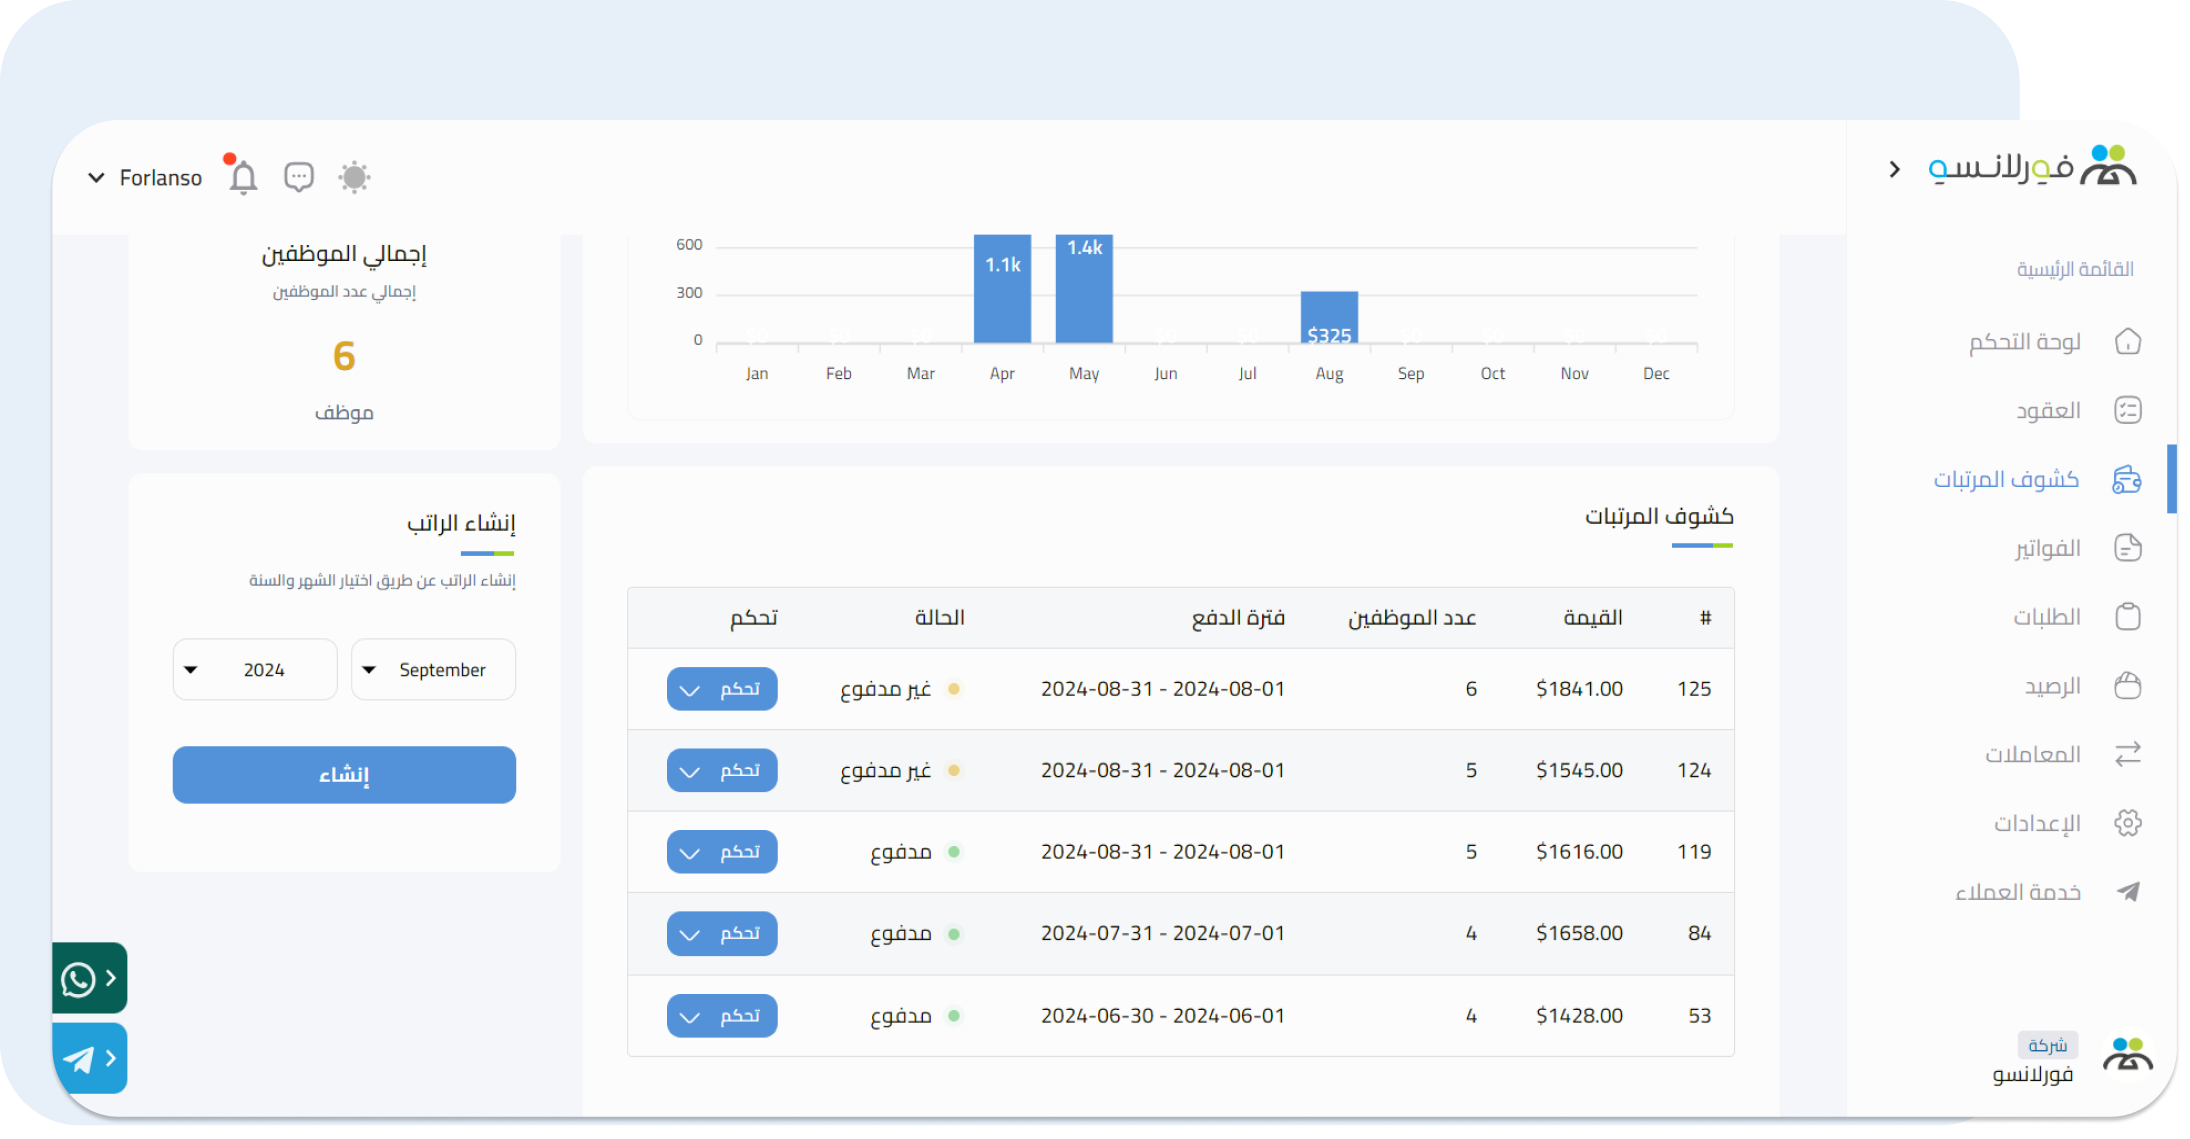Open تحكم dropdown for payroll 124
This screenshot has width=2190, height=1139.
point(722,771)
